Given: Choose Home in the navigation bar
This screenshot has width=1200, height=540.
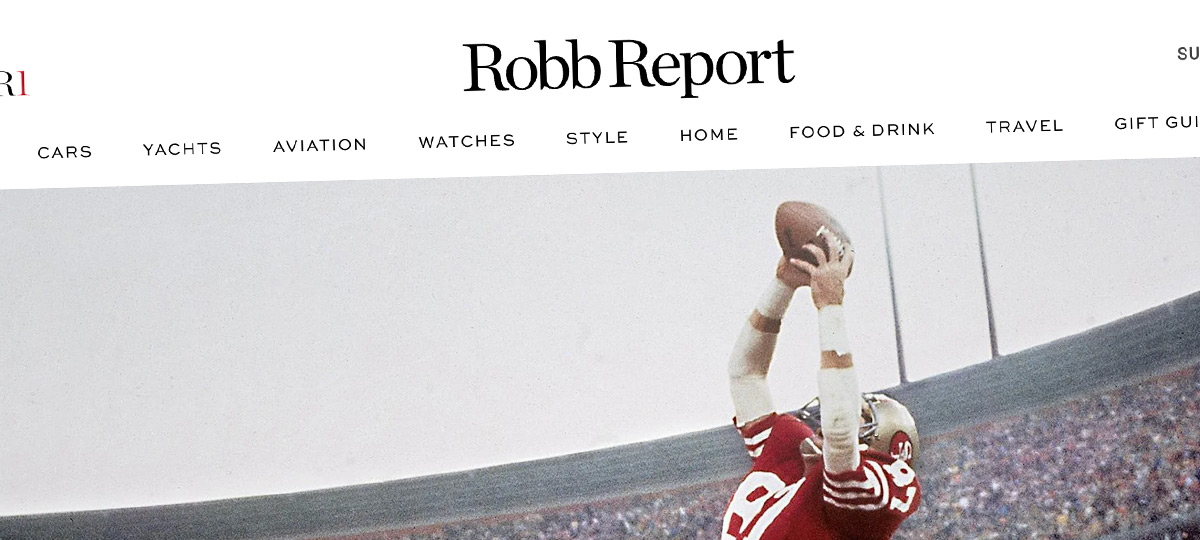Looking at the screenshot, I should (709, 134).
